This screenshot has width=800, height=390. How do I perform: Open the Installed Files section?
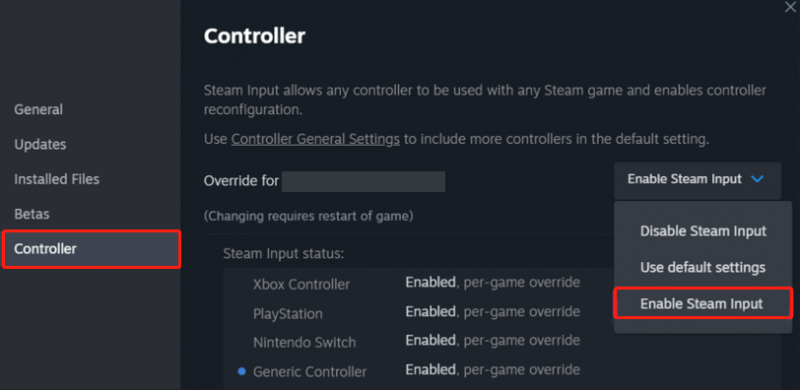click(57, 179)
